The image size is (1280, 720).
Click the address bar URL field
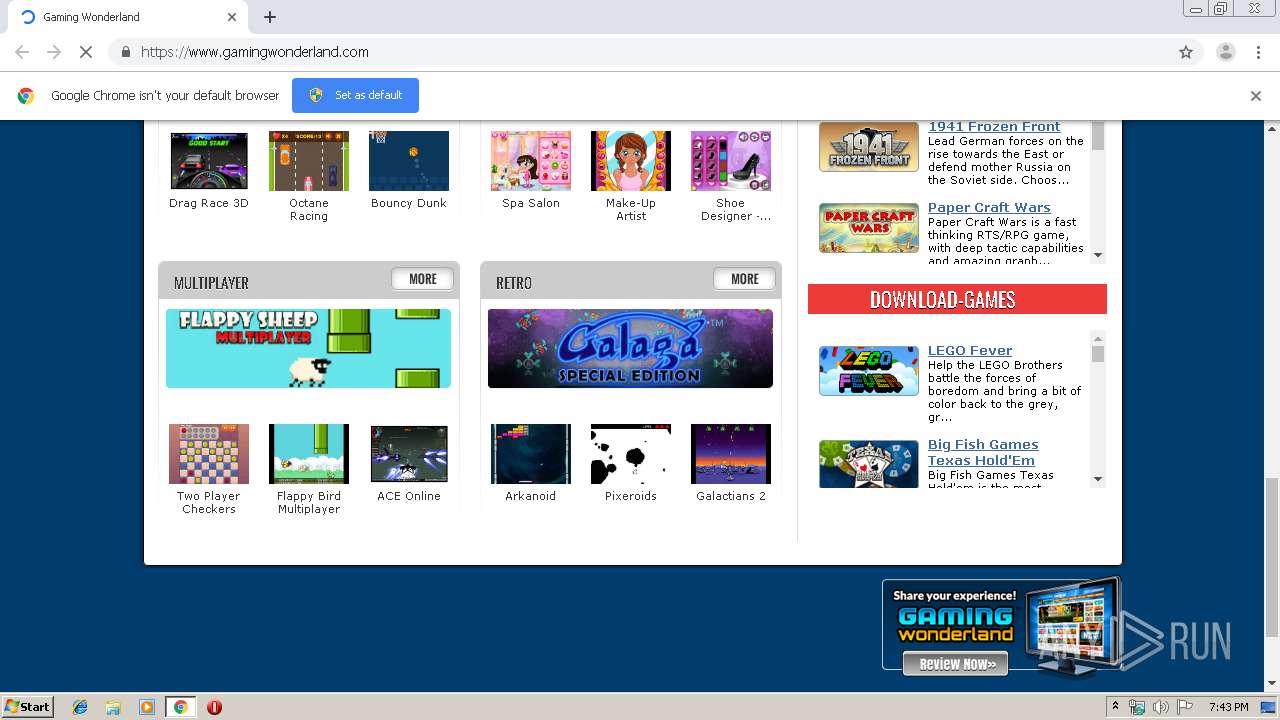click(x=640, y=52)
